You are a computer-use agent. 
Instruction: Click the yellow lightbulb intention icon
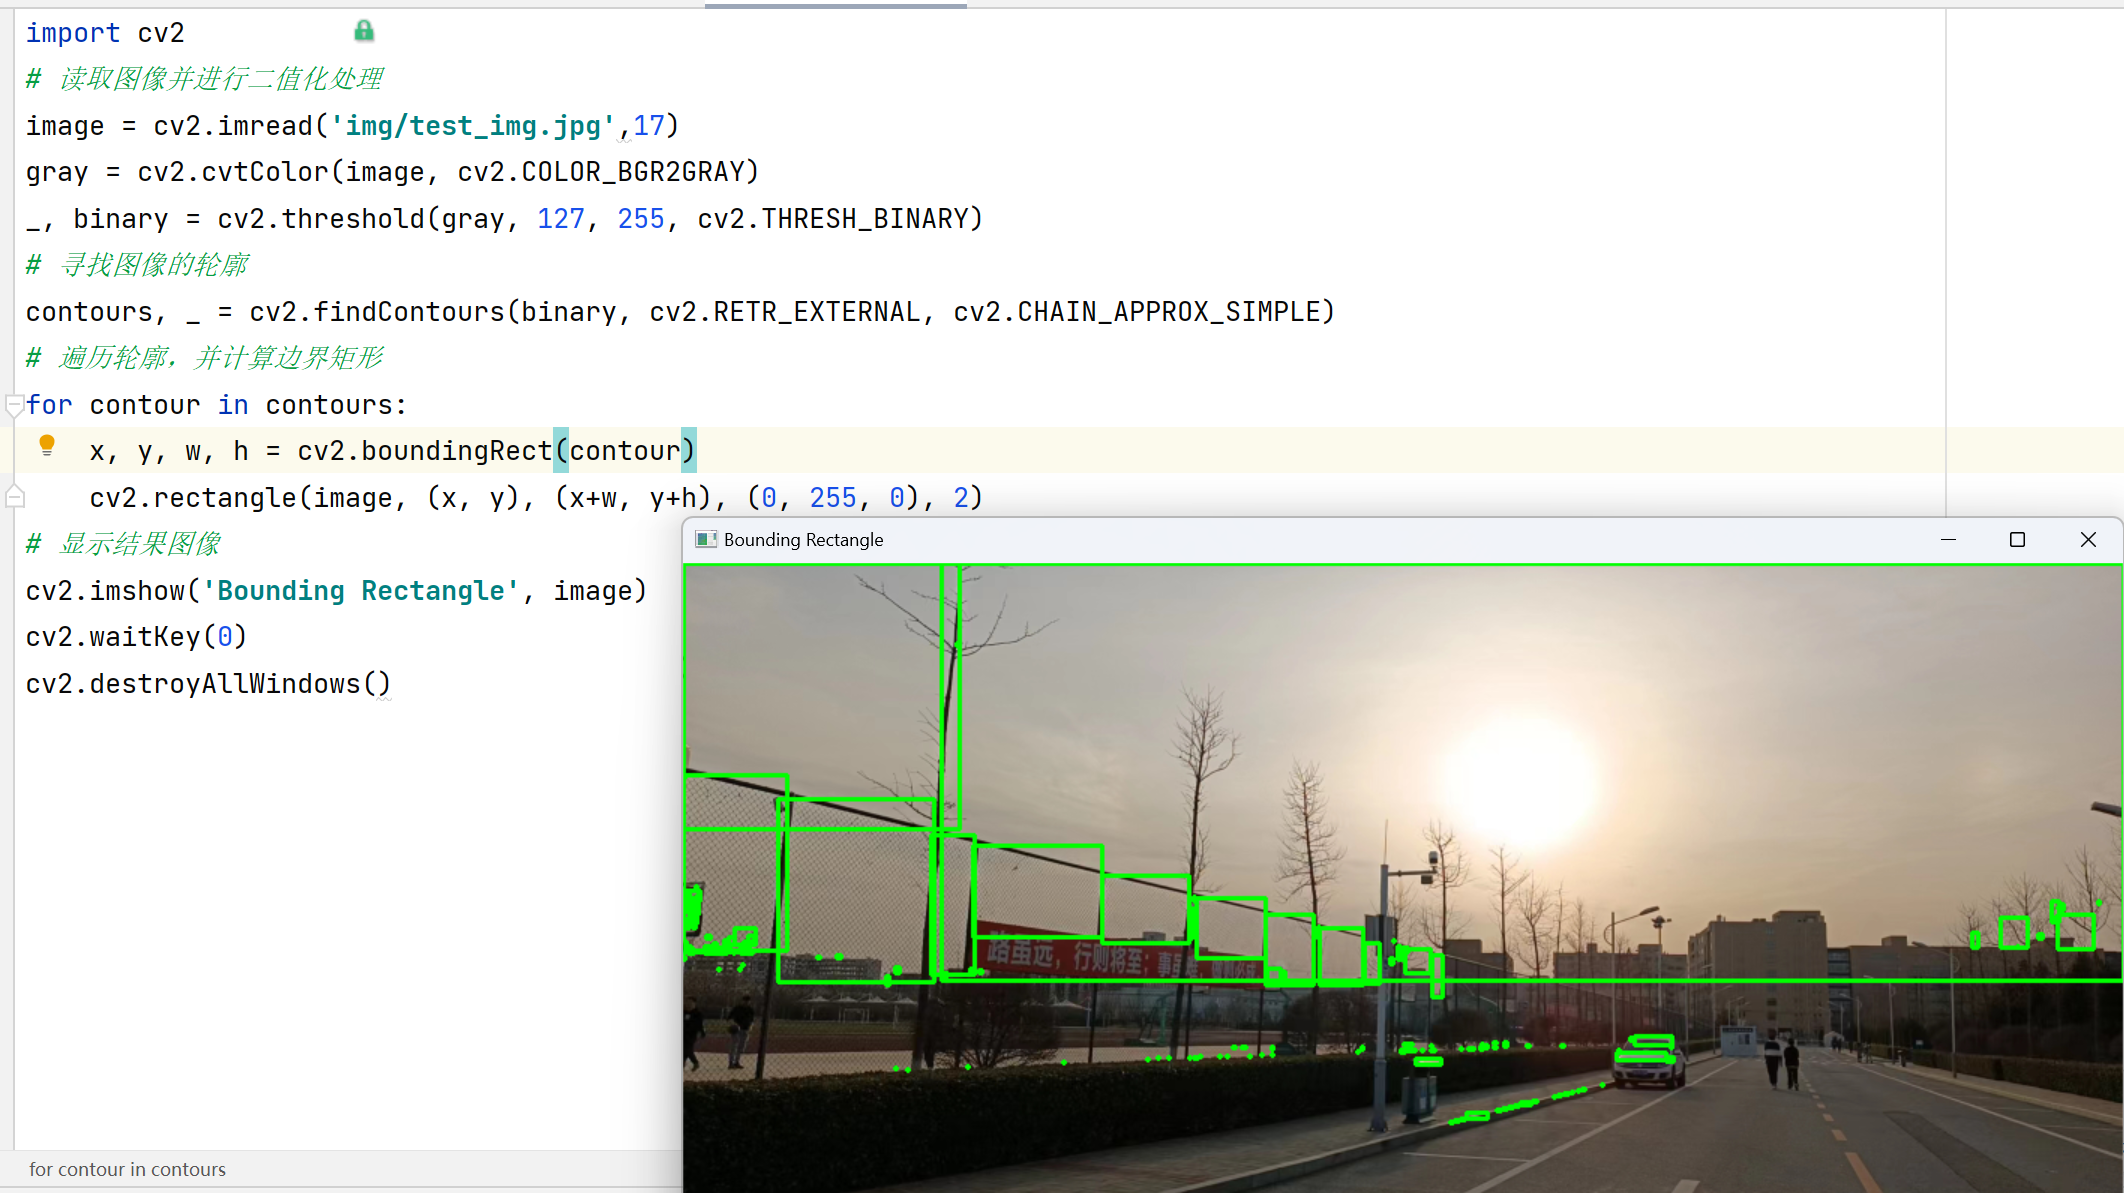[x=46, y=445]
